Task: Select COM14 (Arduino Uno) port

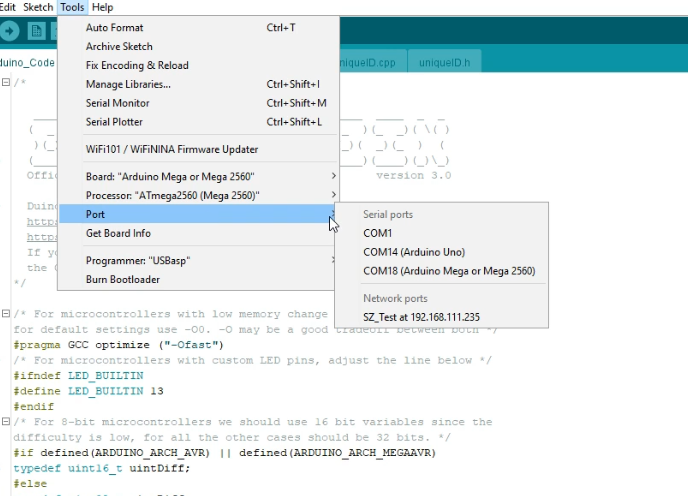Action: [441, 252]
